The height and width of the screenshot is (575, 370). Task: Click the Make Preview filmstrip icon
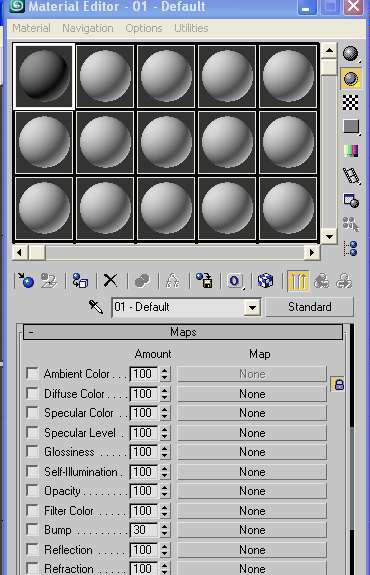[x=351, y=176]
